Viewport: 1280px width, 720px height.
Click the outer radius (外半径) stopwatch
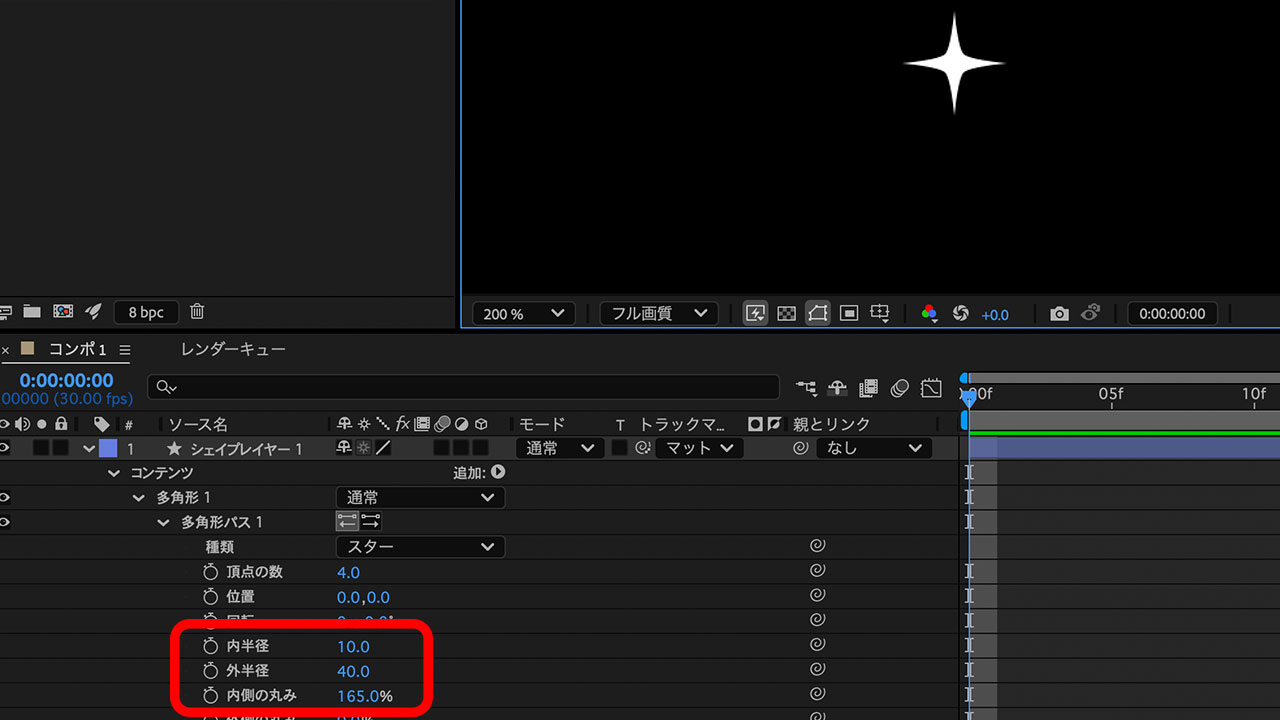click(210, 671)
